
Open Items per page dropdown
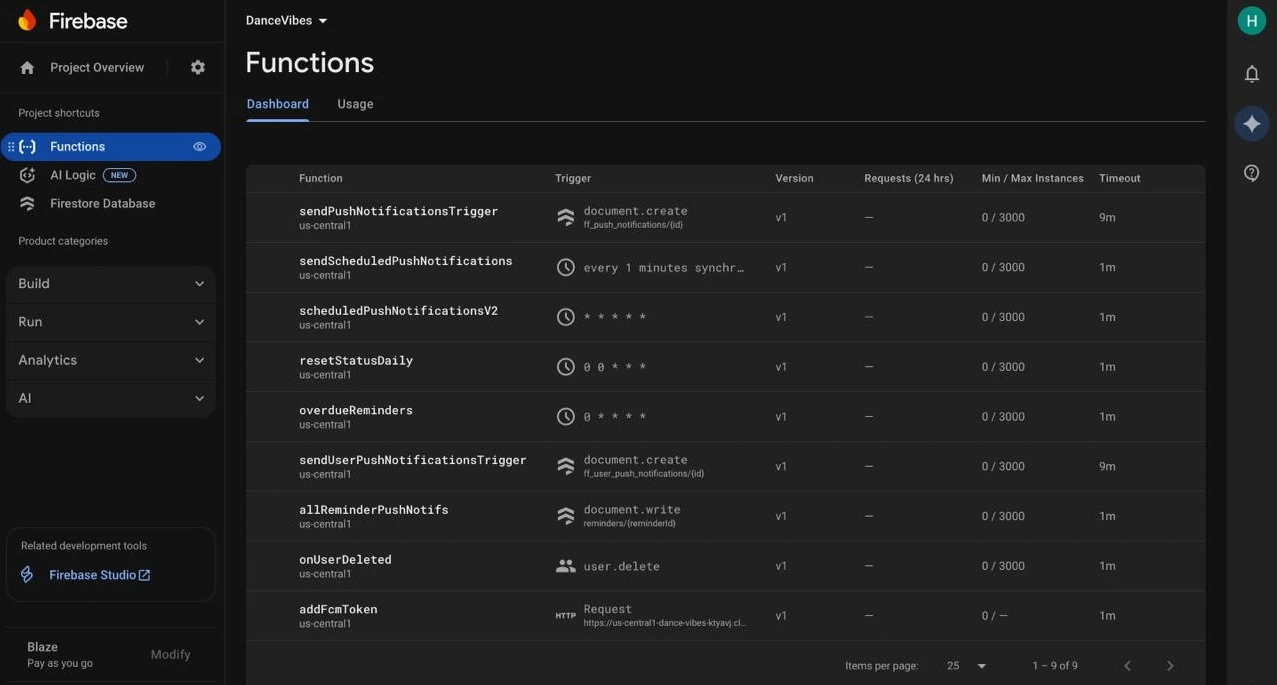coord(966,666)
